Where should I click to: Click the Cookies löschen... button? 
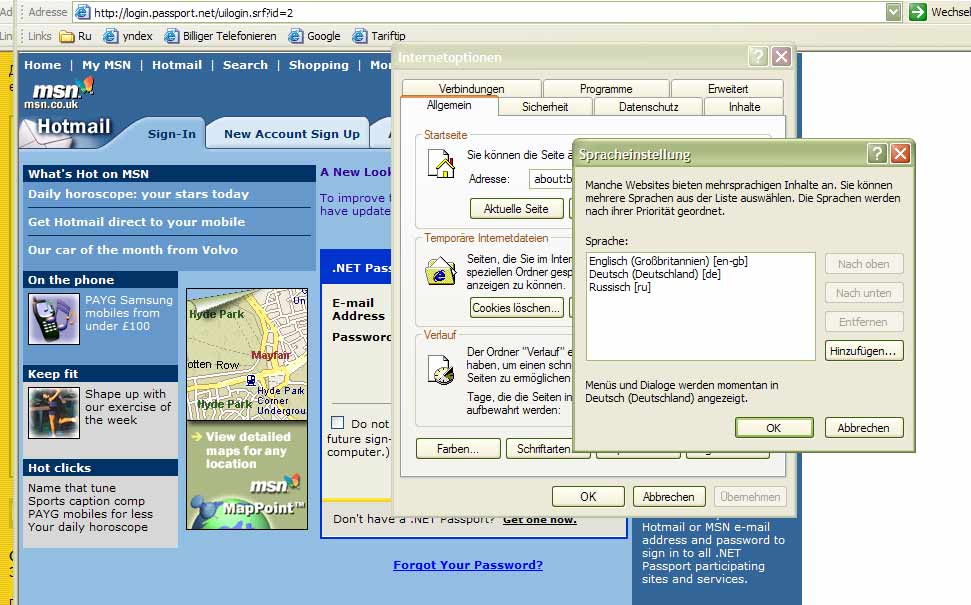pos(516,307)
